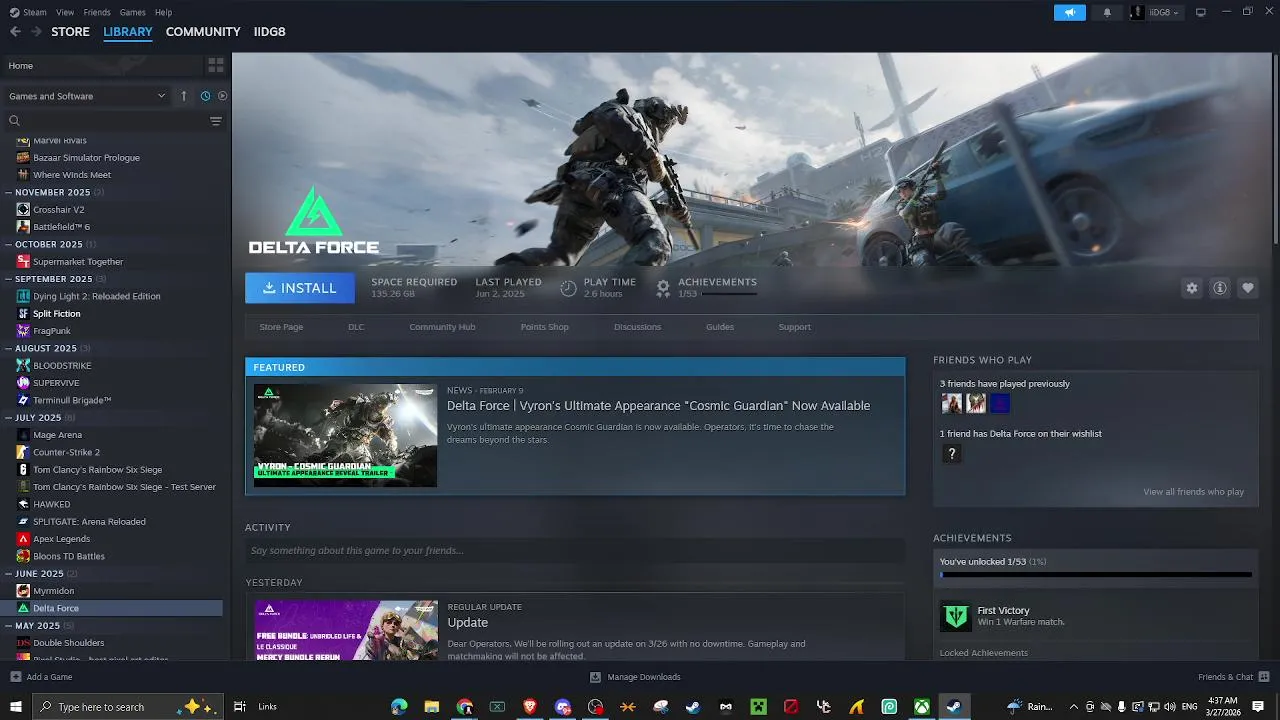This screenshot has width=1280, height=720.
Task: Click the Counter-Strike 2 game icon
Action: pos(23,452)
